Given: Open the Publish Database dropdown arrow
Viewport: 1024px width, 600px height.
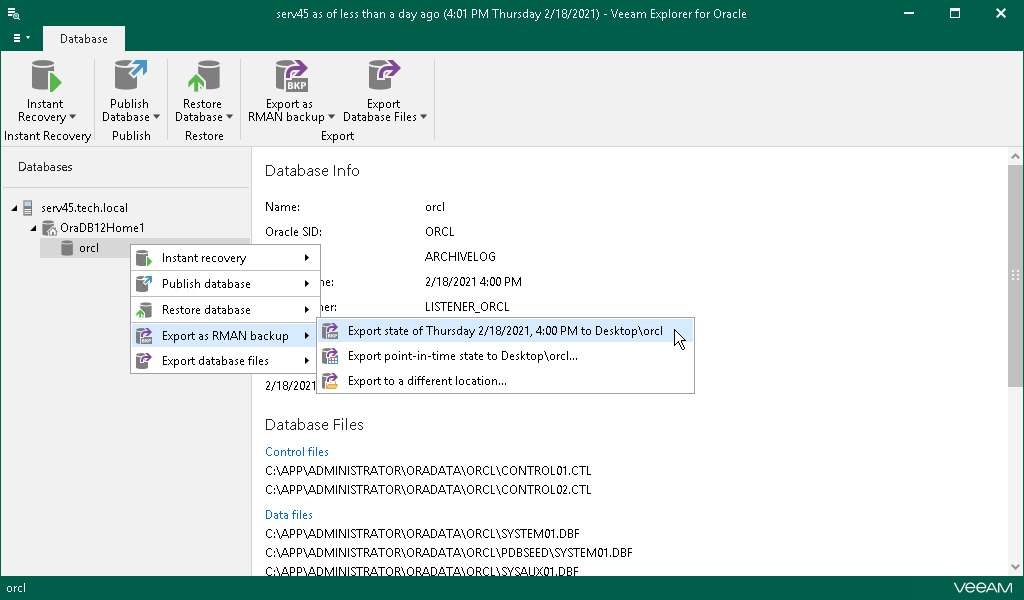Looking at the screenshot, I should pyautogui.click(x=156, y=117).
